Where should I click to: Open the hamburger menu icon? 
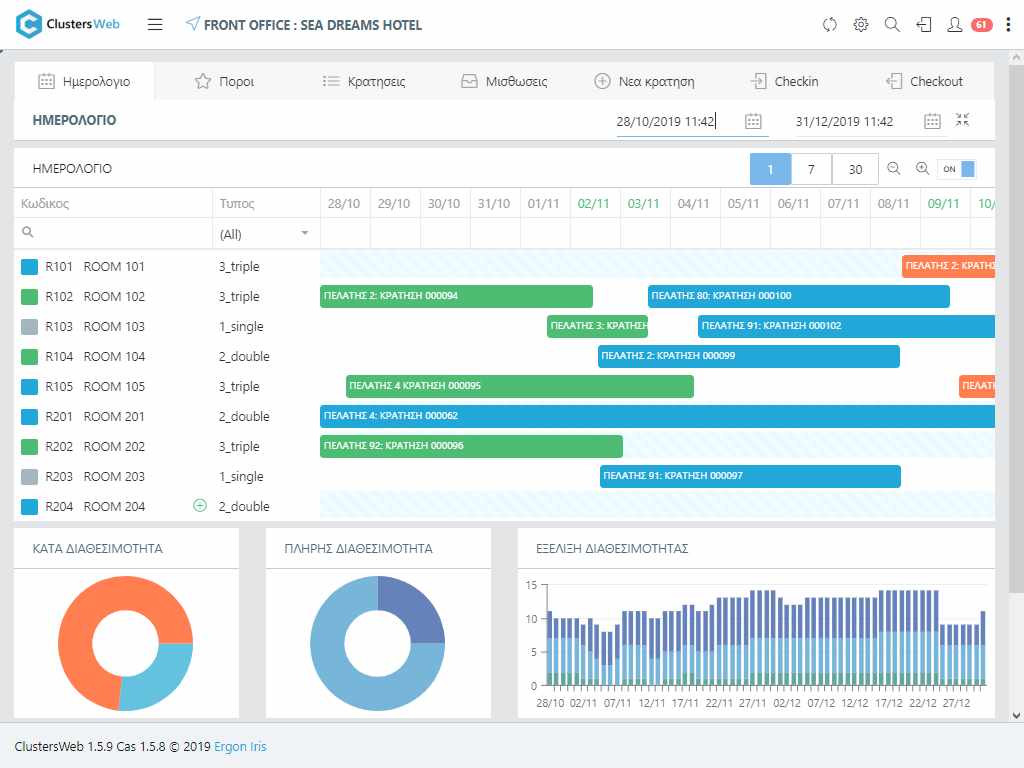[x=155, y=25]
